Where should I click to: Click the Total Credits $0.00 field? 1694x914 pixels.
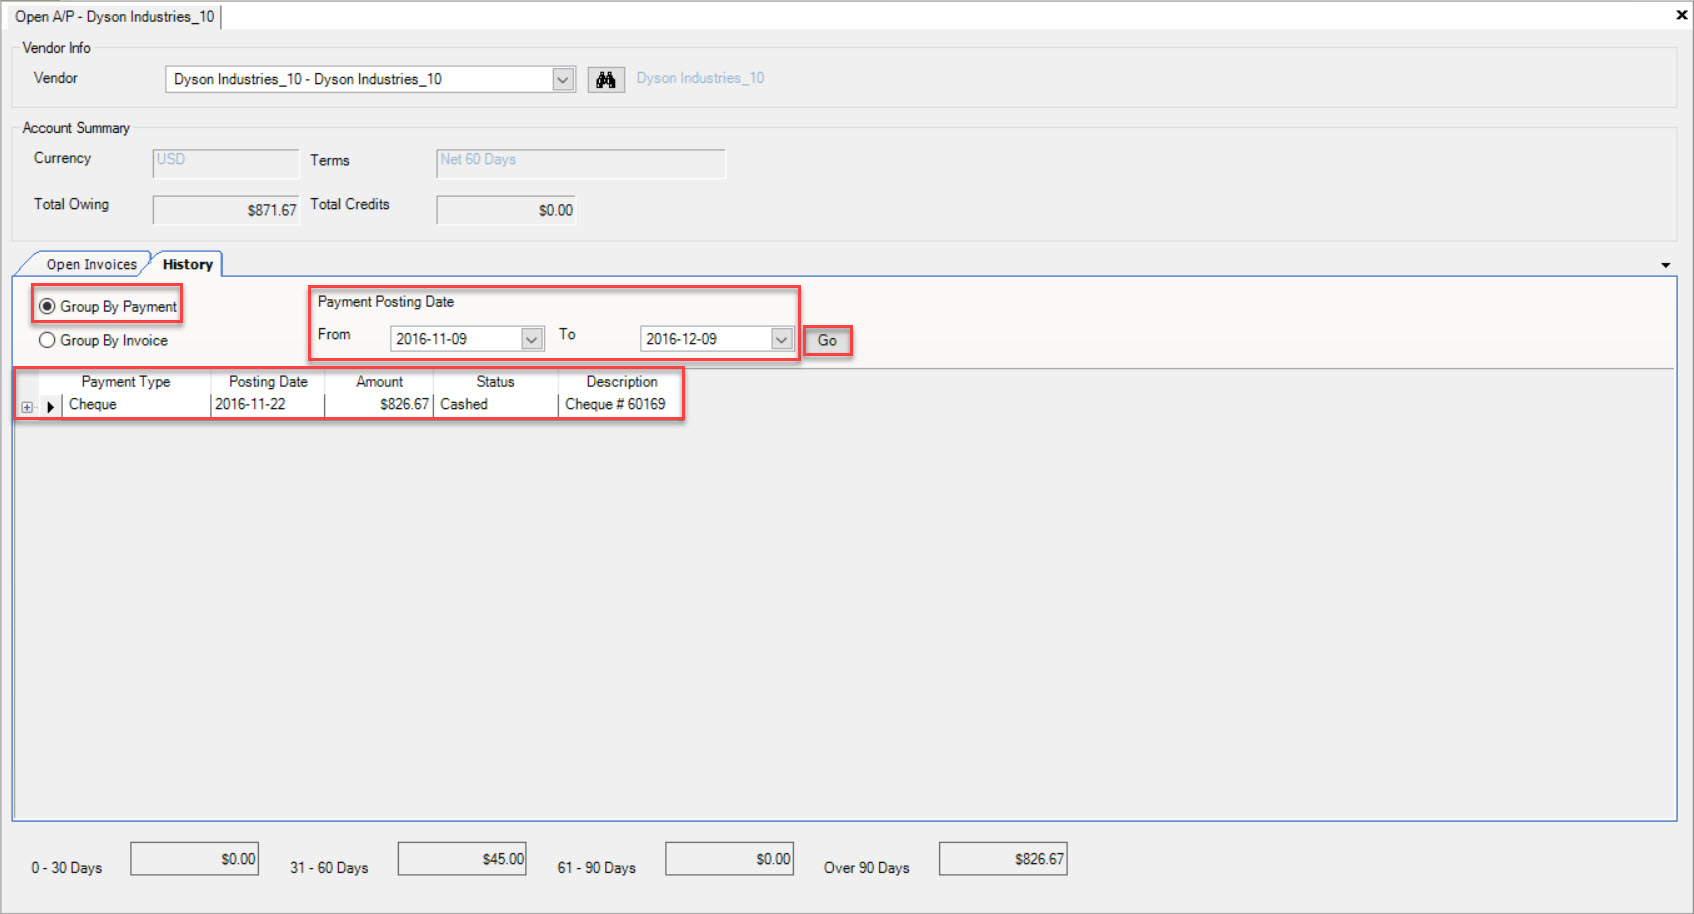click(x=506, y=210)
